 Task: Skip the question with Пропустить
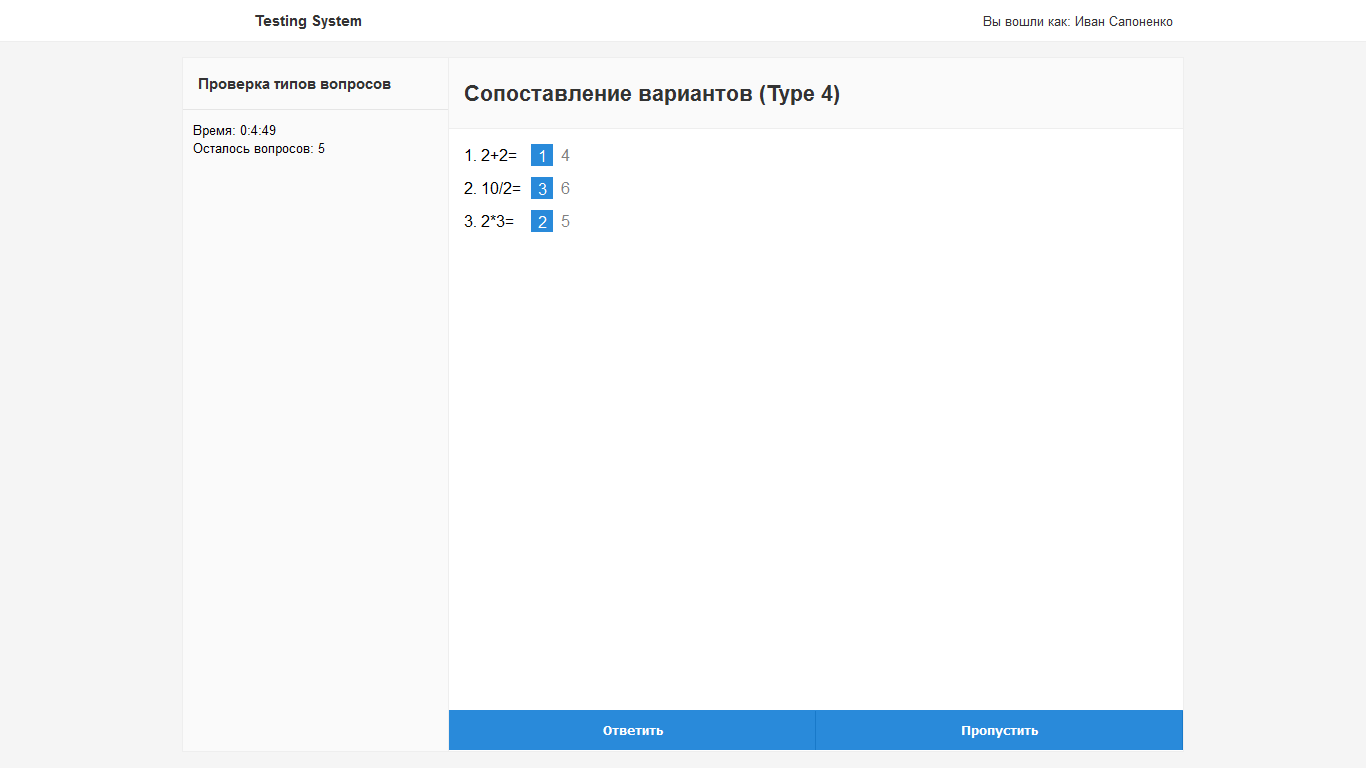coord(999,730)
